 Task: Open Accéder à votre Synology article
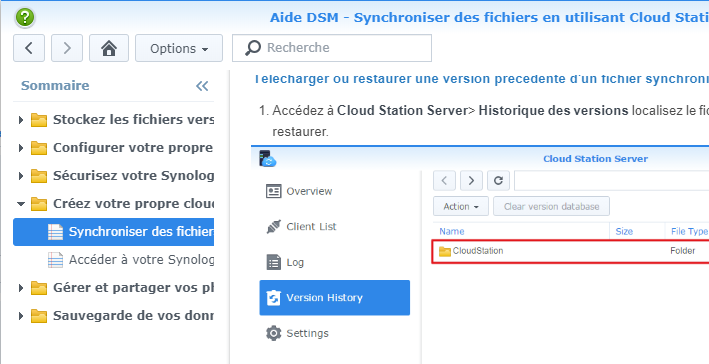coord(113,260)
